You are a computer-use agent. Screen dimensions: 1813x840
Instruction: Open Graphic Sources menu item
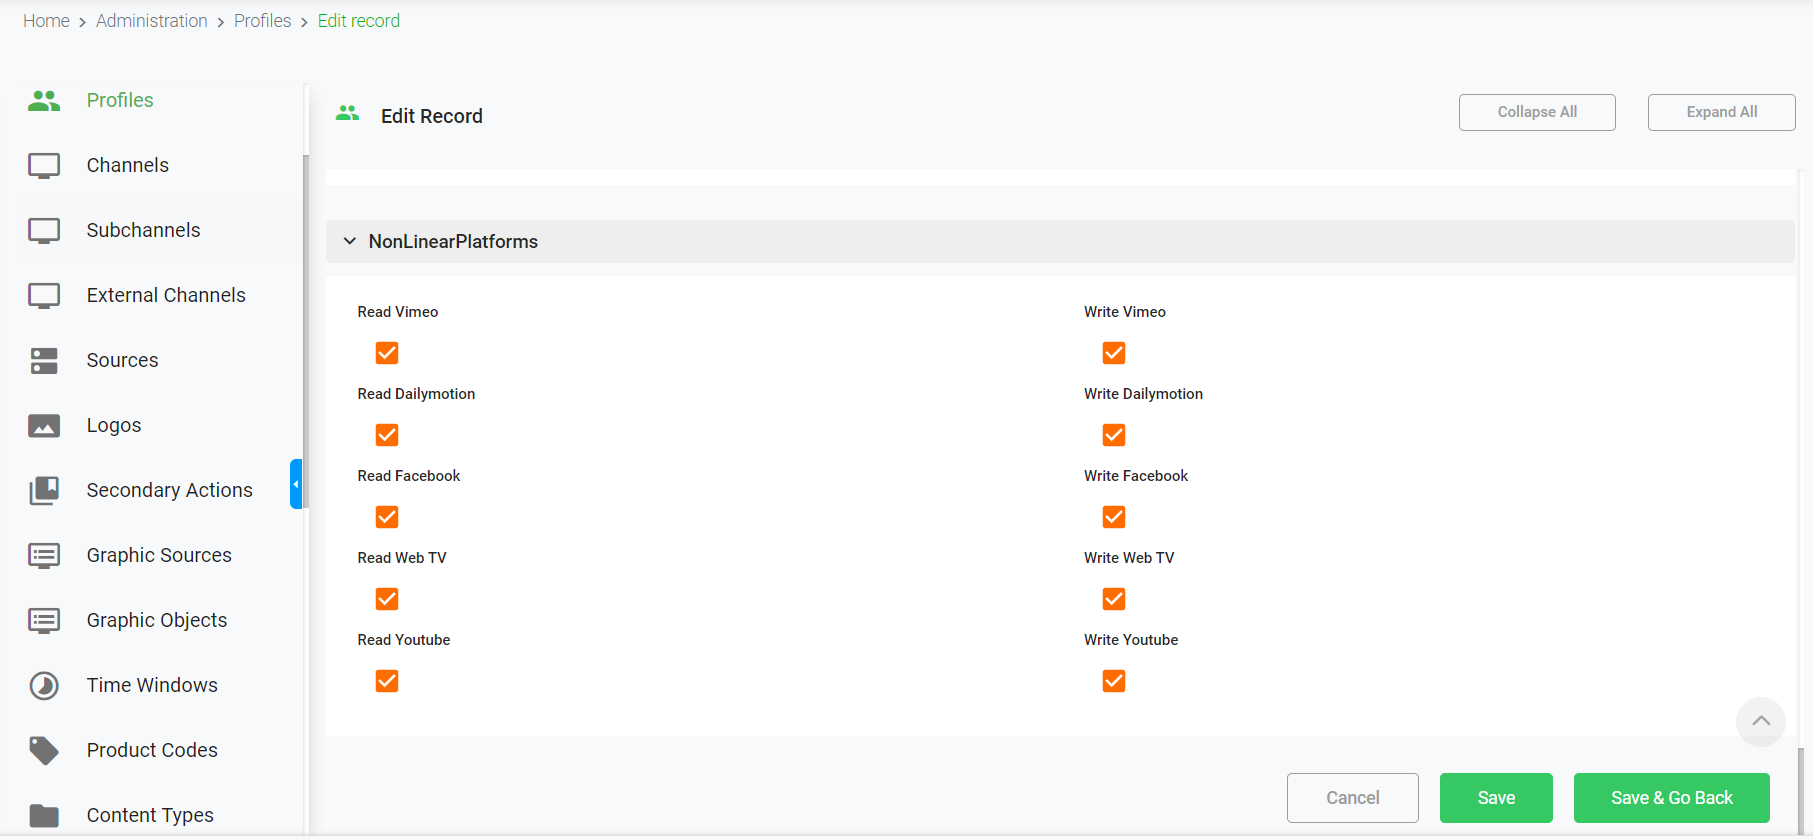pyautogui.click(x=159, y=555)
